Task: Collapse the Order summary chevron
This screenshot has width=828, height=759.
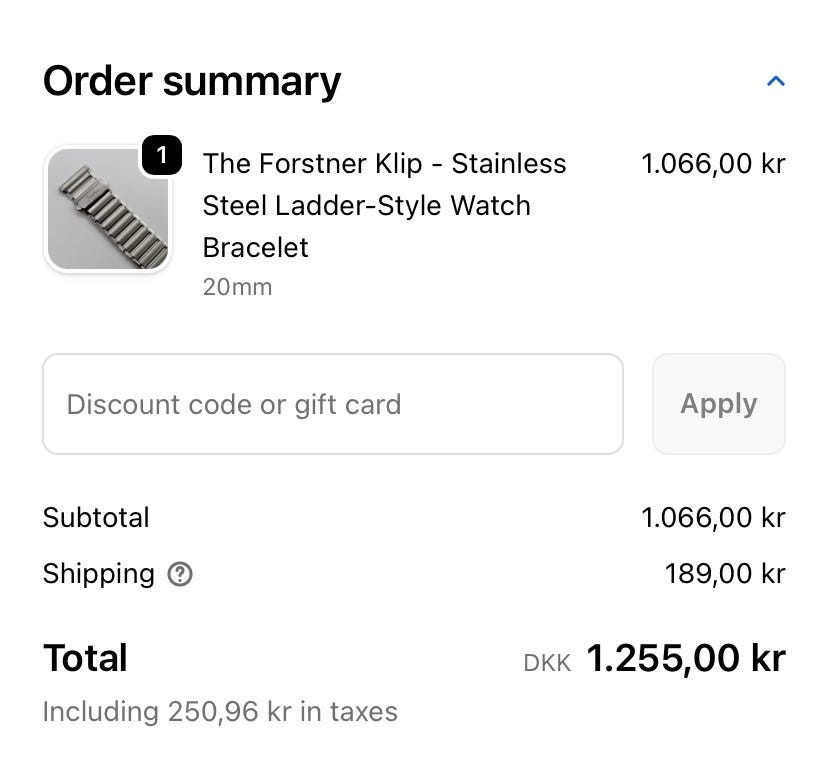Action: point(775,82)
